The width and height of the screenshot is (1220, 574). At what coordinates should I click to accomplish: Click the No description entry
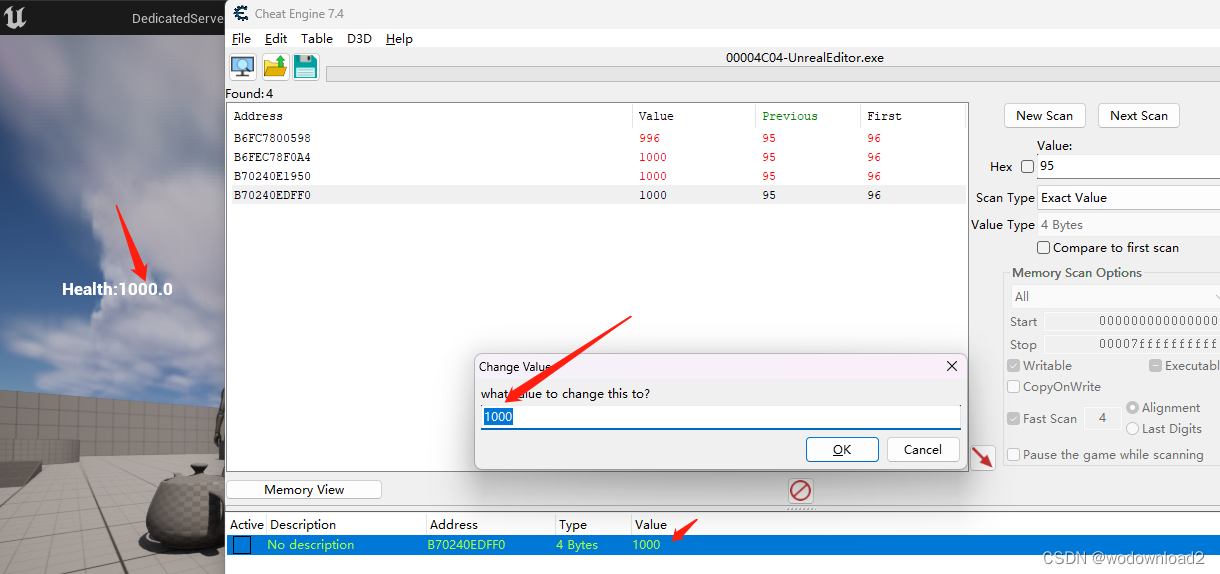310,545
